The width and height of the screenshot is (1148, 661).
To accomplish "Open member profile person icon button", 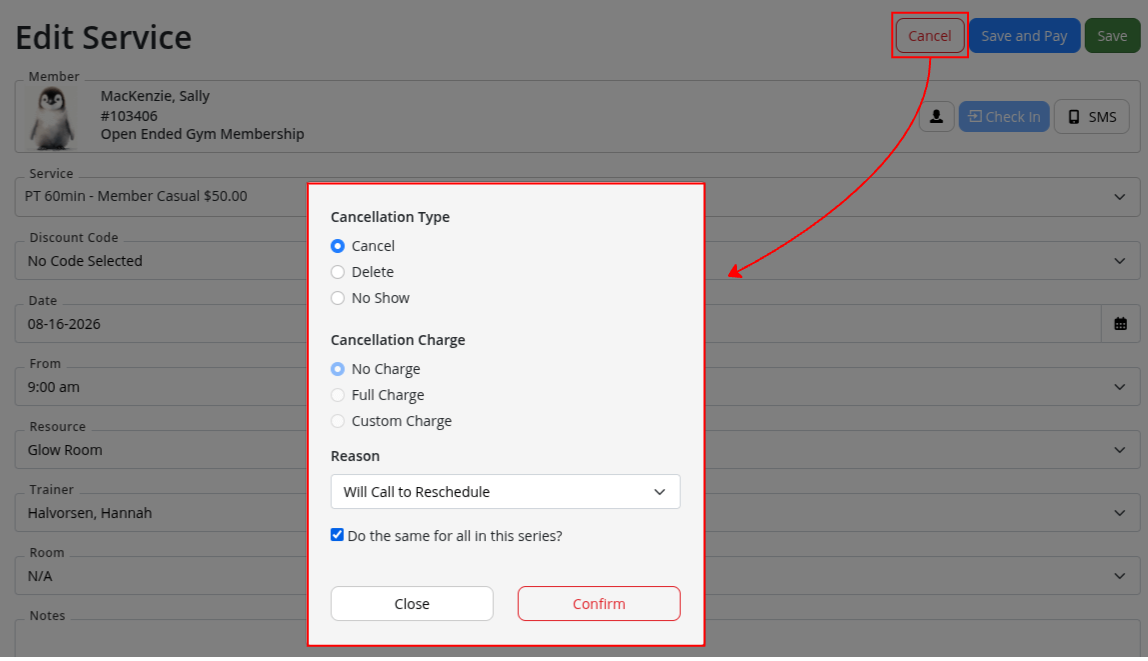I will (936, 116).
